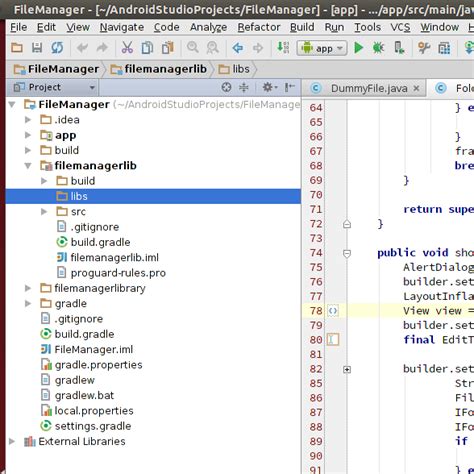
Task: Click the Make Project icon
Action: point(283,48)
